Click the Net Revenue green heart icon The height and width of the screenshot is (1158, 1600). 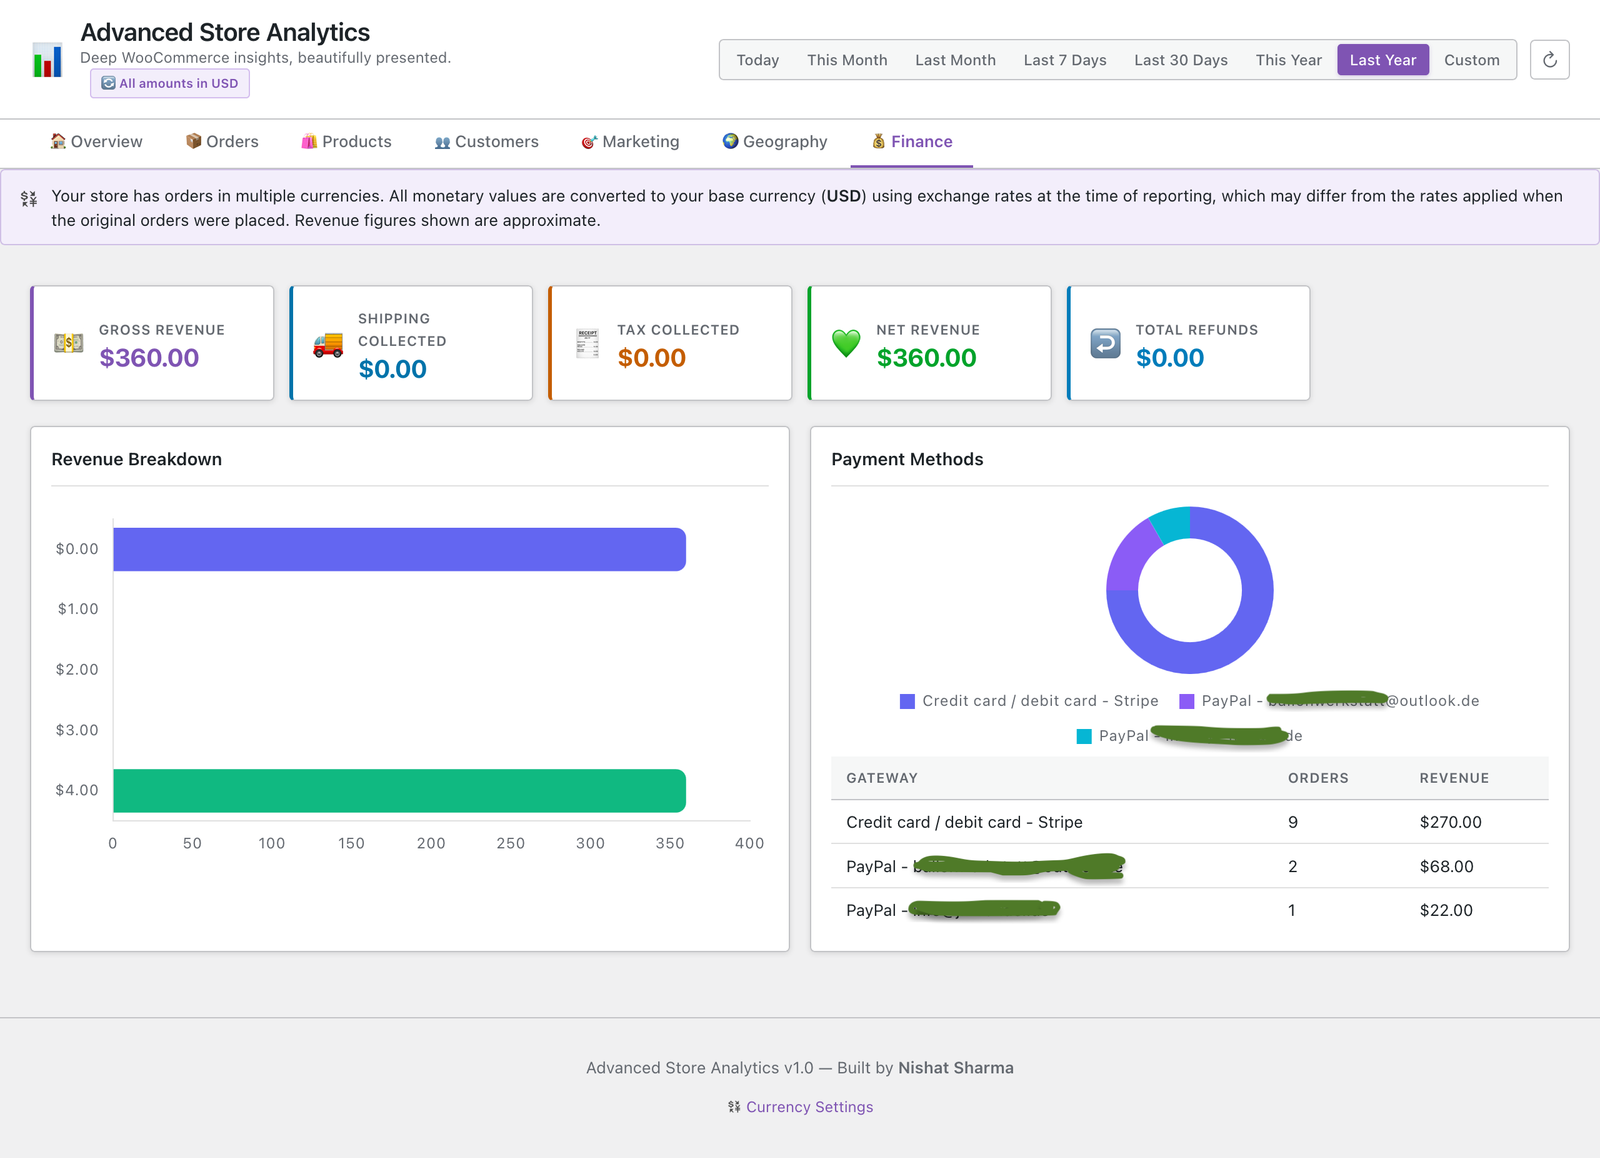tap(846, 343)
